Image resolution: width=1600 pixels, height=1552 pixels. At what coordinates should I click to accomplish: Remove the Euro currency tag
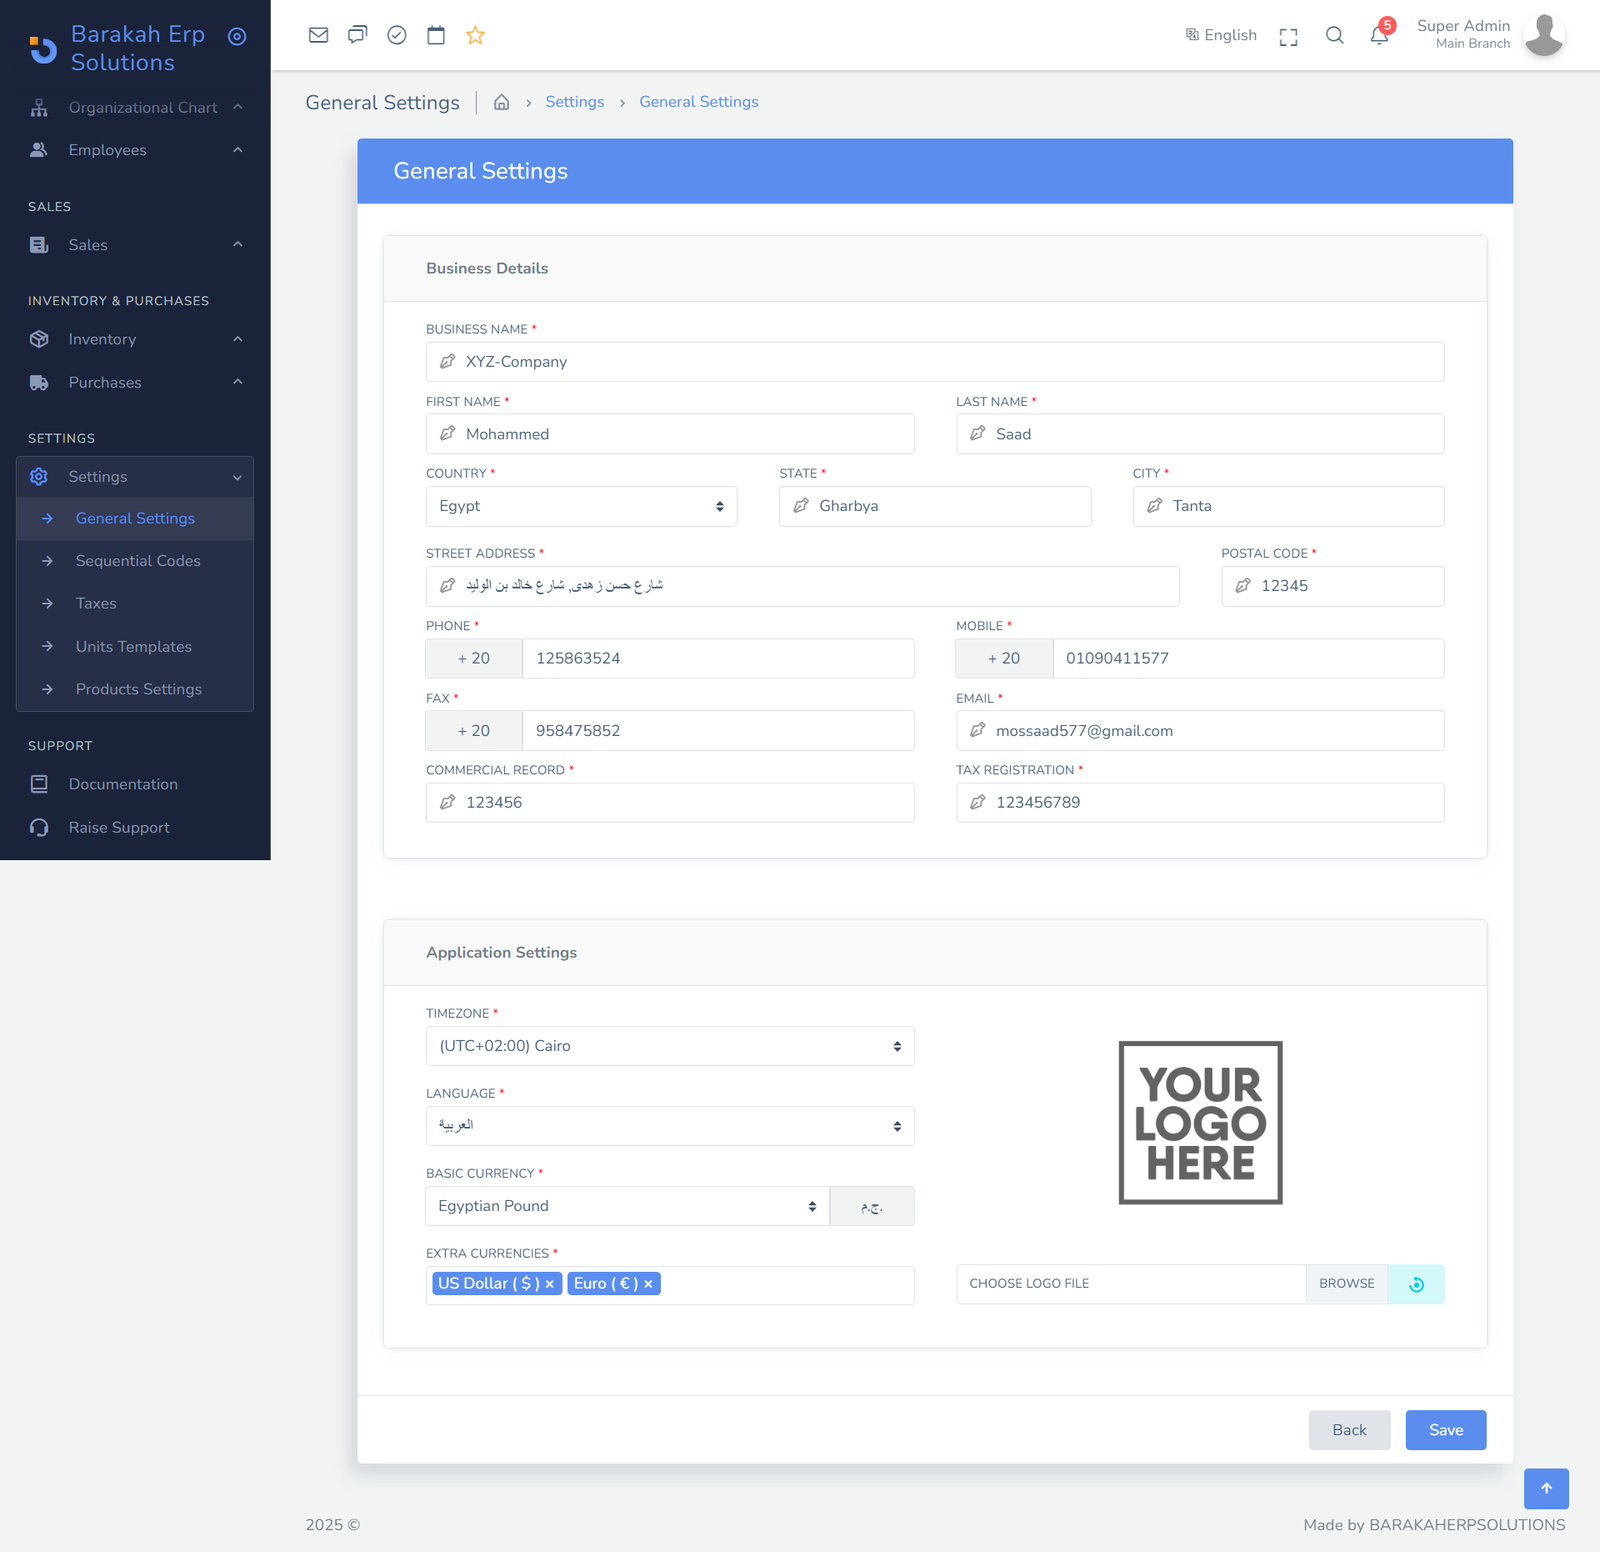648,1284
